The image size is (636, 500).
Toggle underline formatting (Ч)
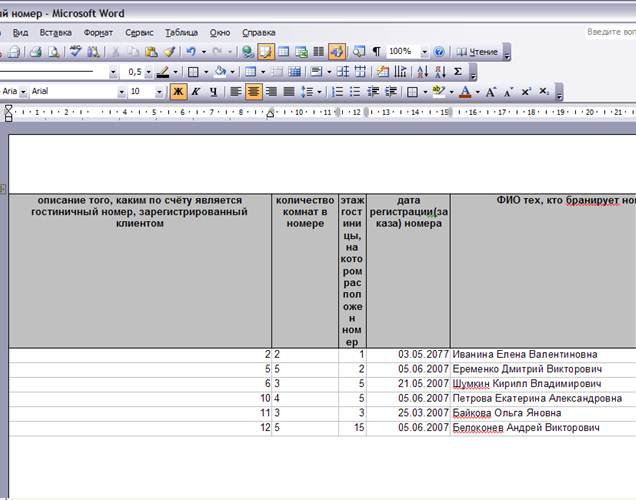coord(213,92)
